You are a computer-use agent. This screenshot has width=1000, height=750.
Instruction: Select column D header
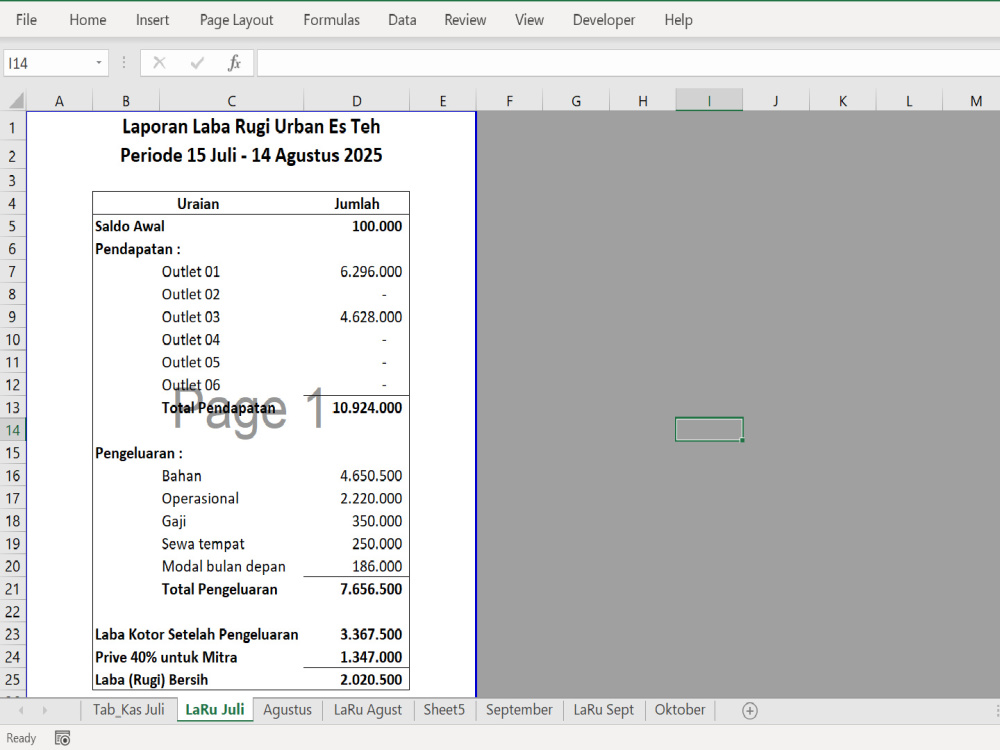[x=357, y=101]
